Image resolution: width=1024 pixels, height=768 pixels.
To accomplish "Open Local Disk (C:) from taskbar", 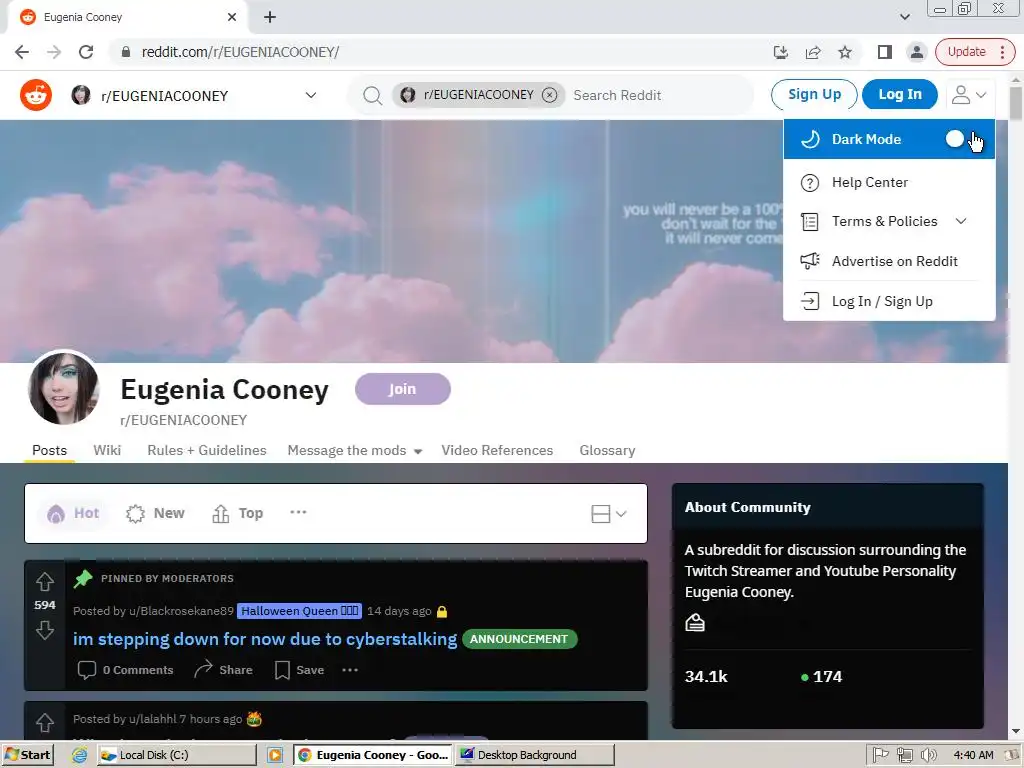I will [x=176, y=755].
